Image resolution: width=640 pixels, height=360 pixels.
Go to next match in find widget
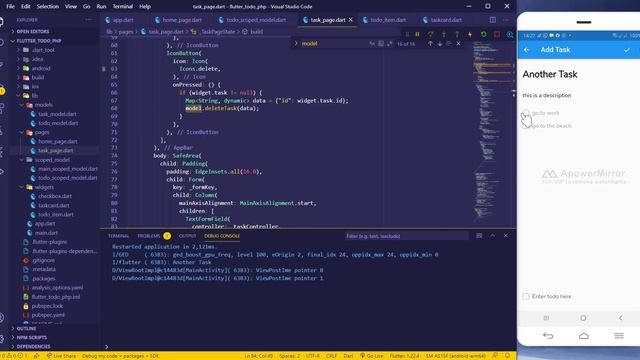click(x=440, y=44)
